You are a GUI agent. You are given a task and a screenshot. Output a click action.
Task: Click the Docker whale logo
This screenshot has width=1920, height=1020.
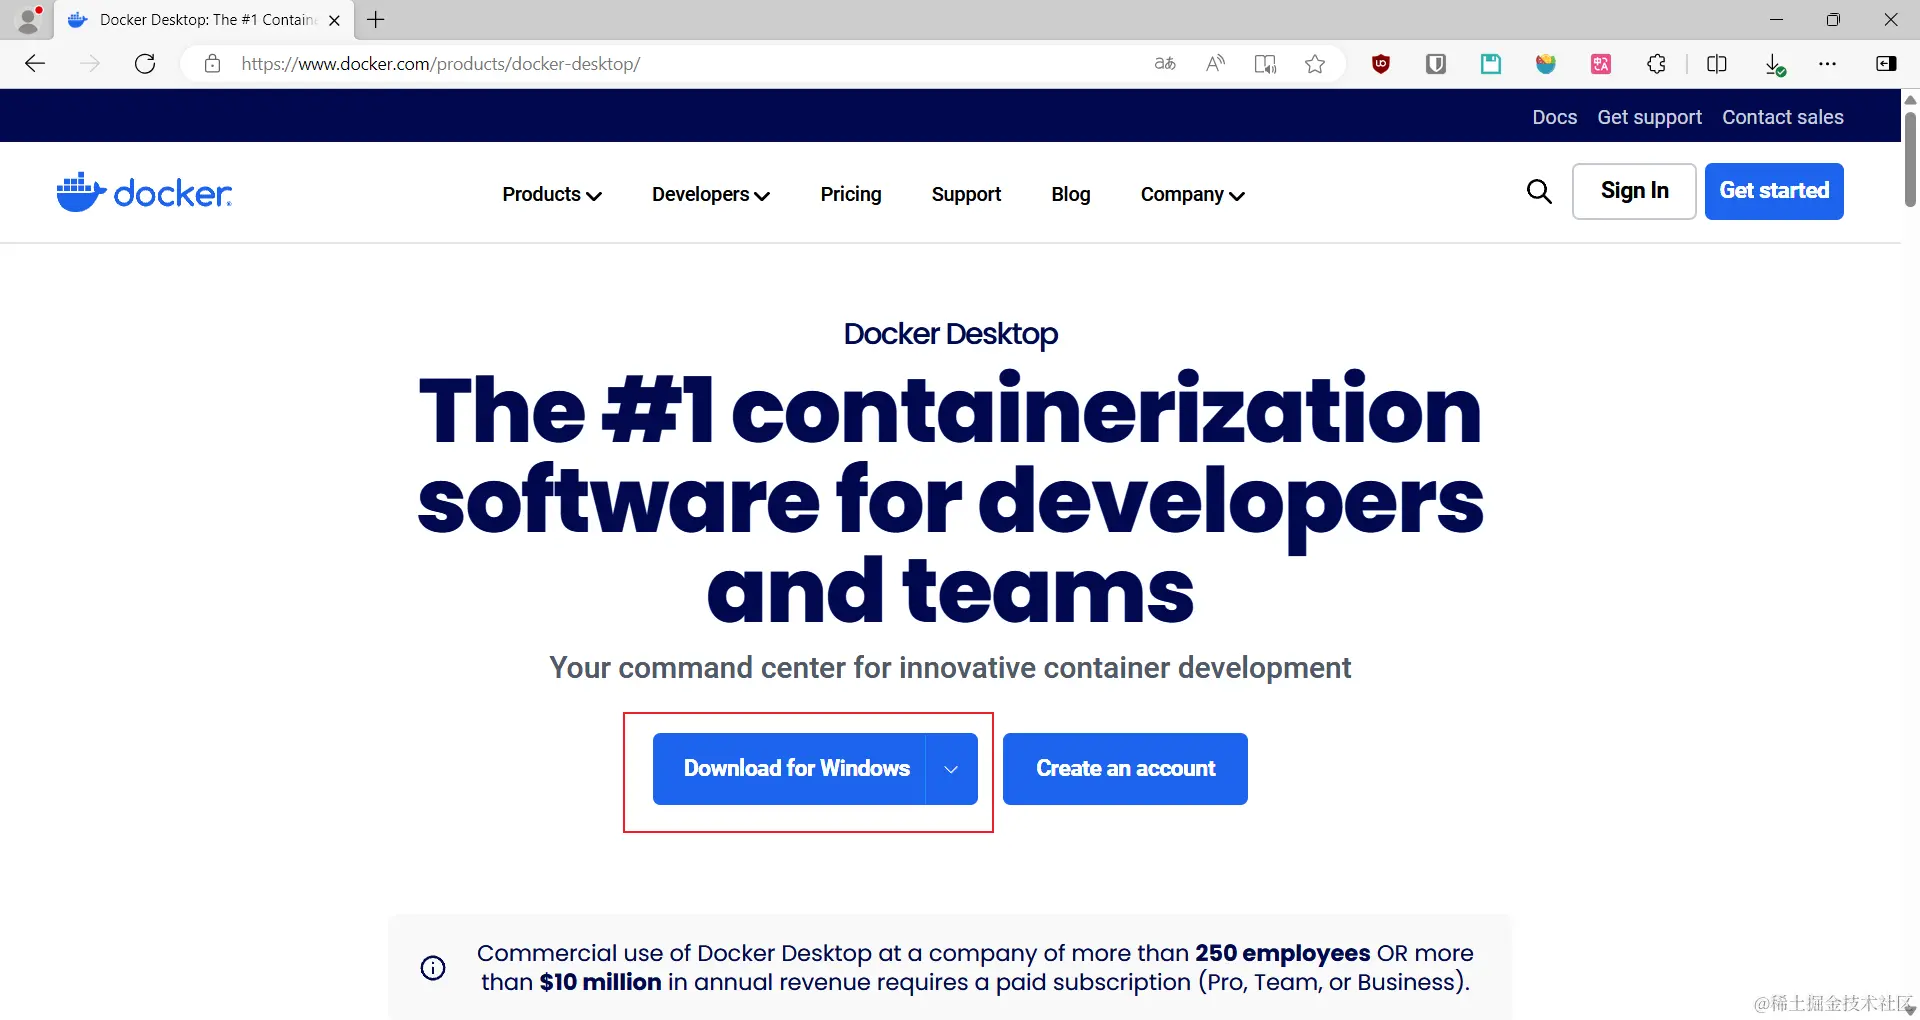pos(144,192)
